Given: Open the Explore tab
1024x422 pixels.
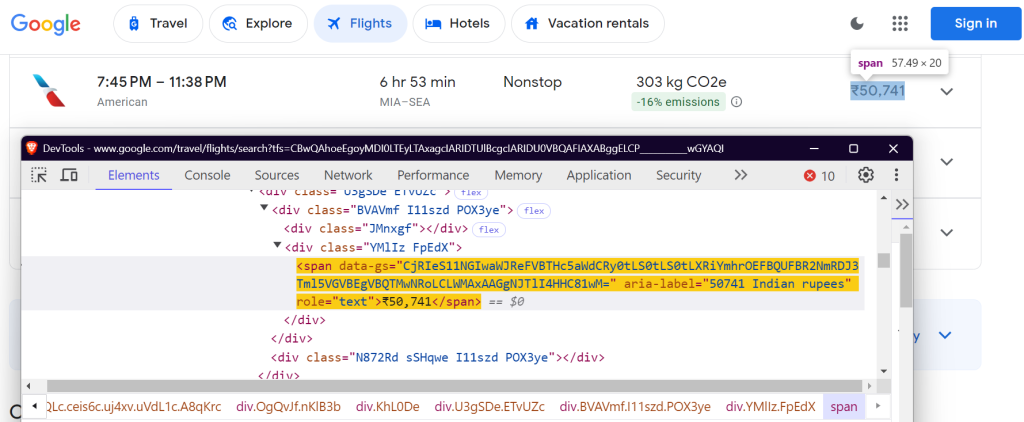Looking at the screenshot, I should 258,24.
